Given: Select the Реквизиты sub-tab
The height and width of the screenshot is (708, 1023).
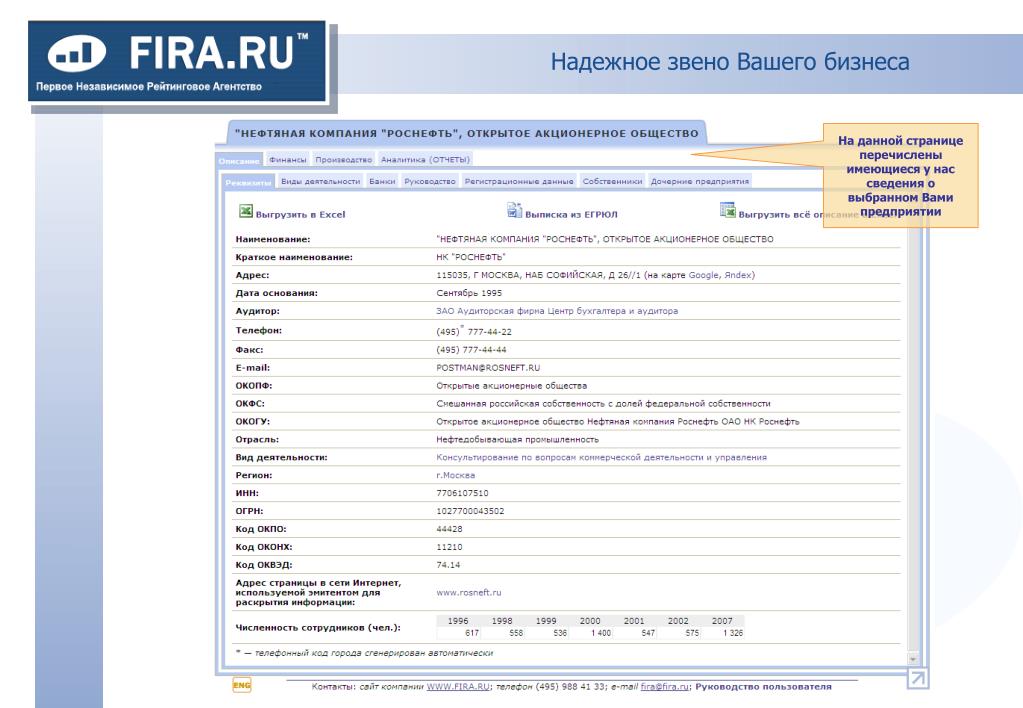Looking at the screenshot, I should [x=248, y=183].
